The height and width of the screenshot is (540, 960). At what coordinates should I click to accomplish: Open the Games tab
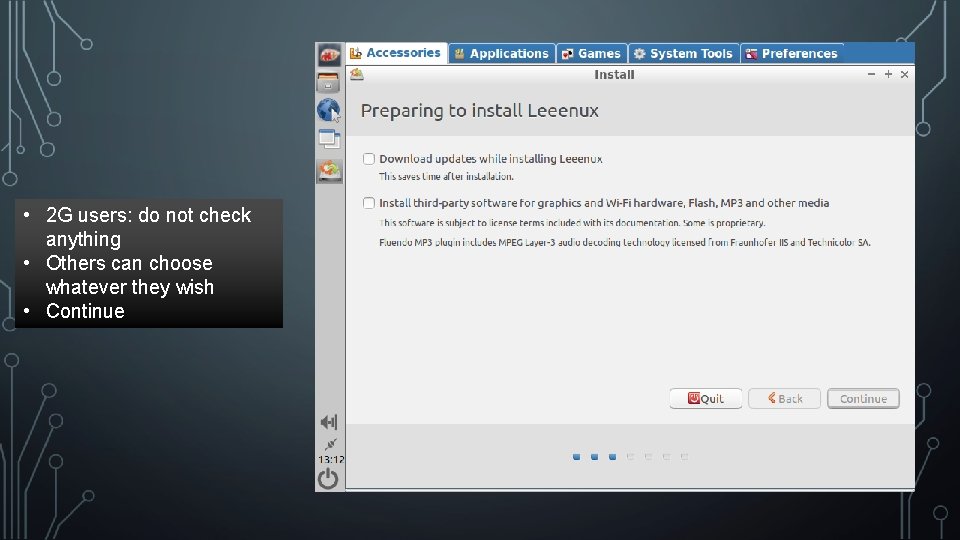(x=592, y=54)
